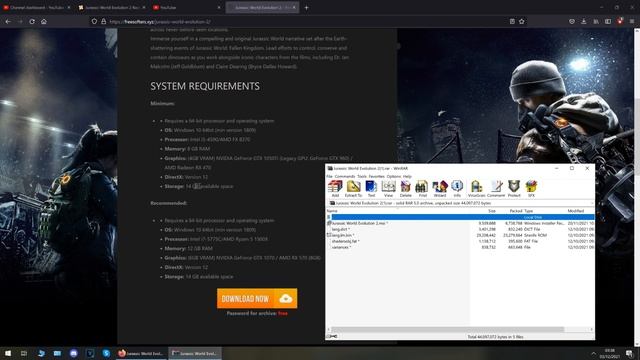The width and height of the screenshot is (640, 360).
Task: Open the Favorites menu in WinRAR
Action: 376,176
